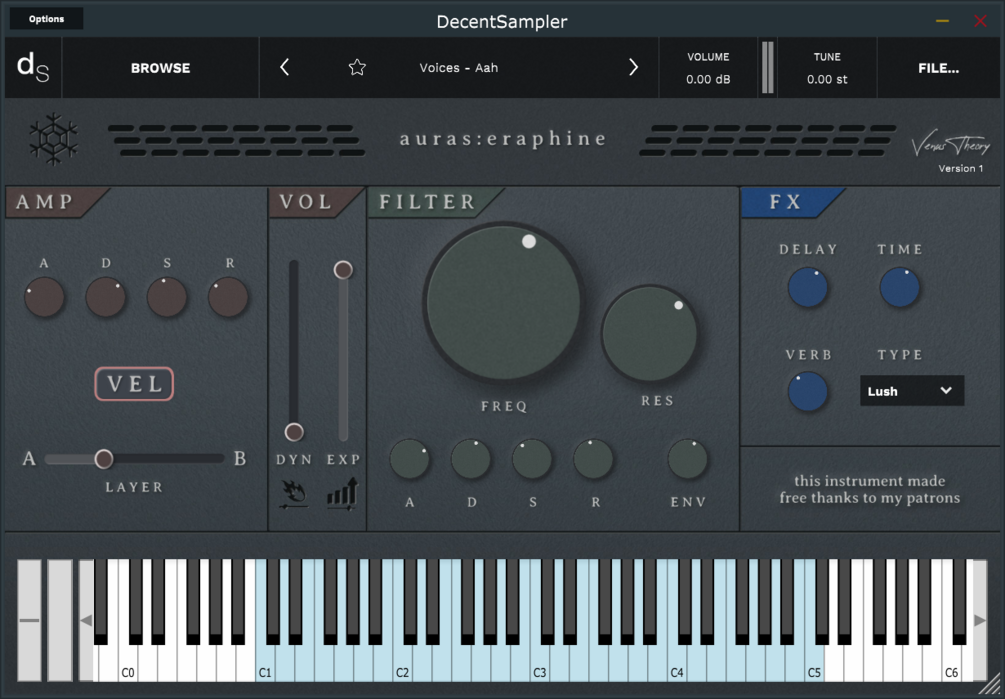
Task: Click the pitch bend wheel
Action: pos(29,620)
